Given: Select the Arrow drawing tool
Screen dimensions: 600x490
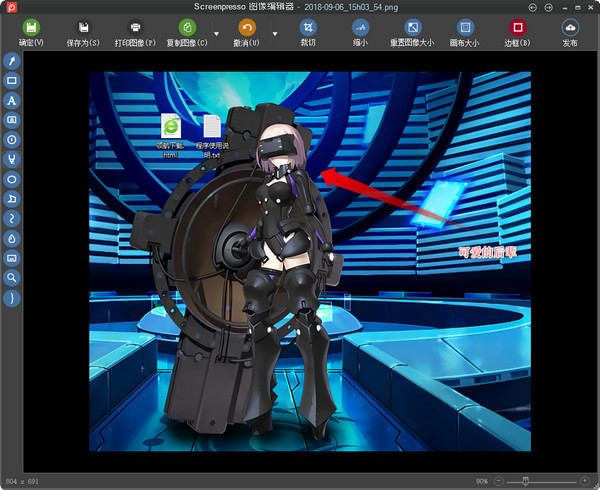Looking at the screenshot, I should [12, 61].
